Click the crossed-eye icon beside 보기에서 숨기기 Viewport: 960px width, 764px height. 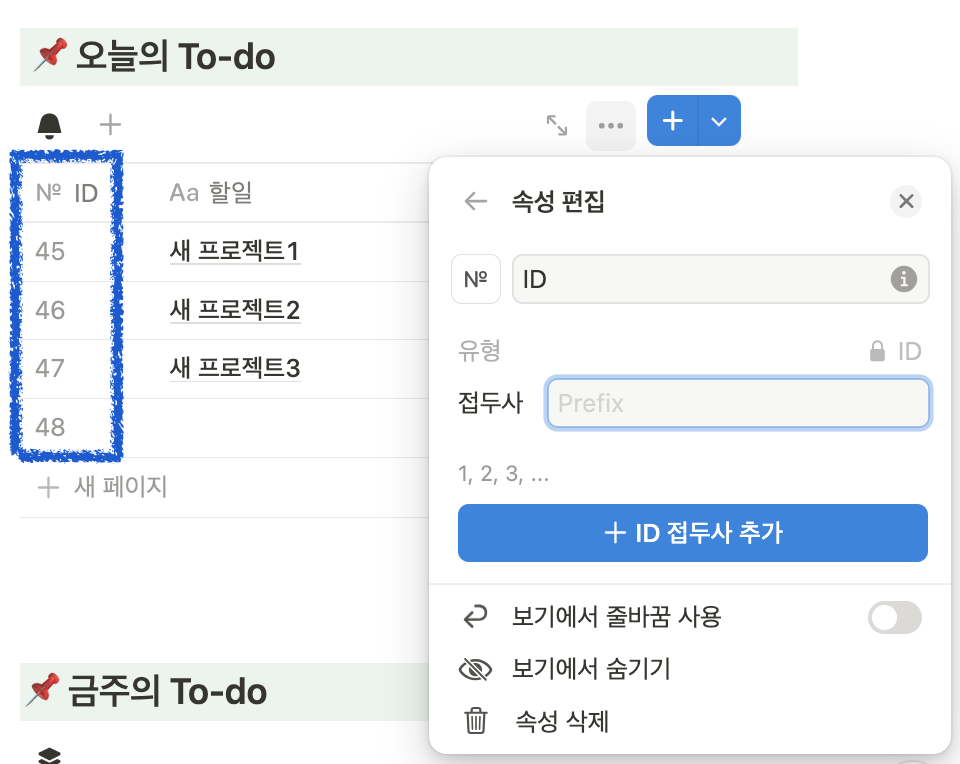[x=476, y=669]
